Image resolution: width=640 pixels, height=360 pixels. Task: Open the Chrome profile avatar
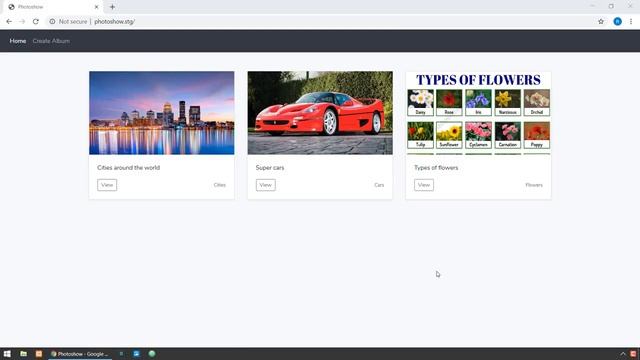pos(618,22)
